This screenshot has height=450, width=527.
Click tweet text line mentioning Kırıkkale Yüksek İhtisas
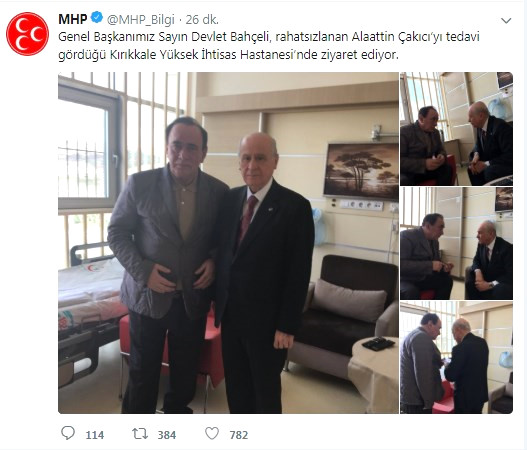228,55
